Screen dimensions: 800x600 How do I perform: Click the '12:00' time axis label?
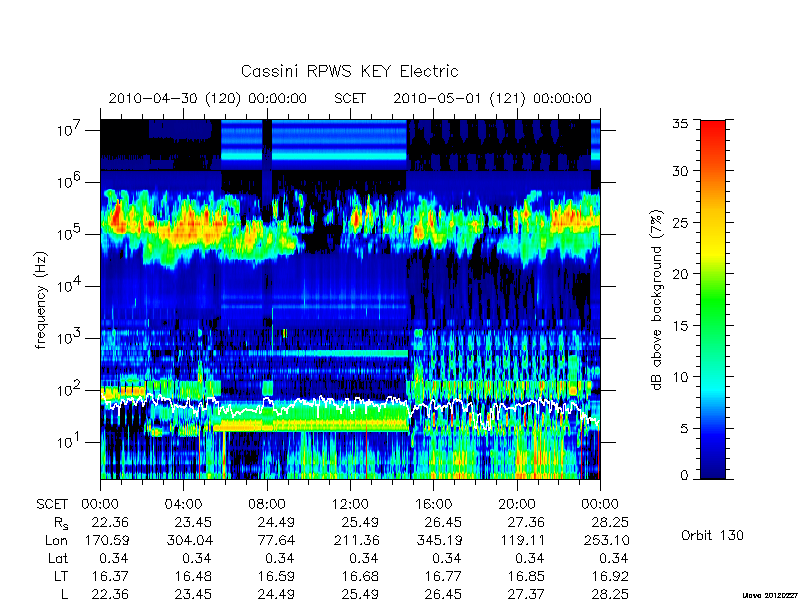pos(350,505)
